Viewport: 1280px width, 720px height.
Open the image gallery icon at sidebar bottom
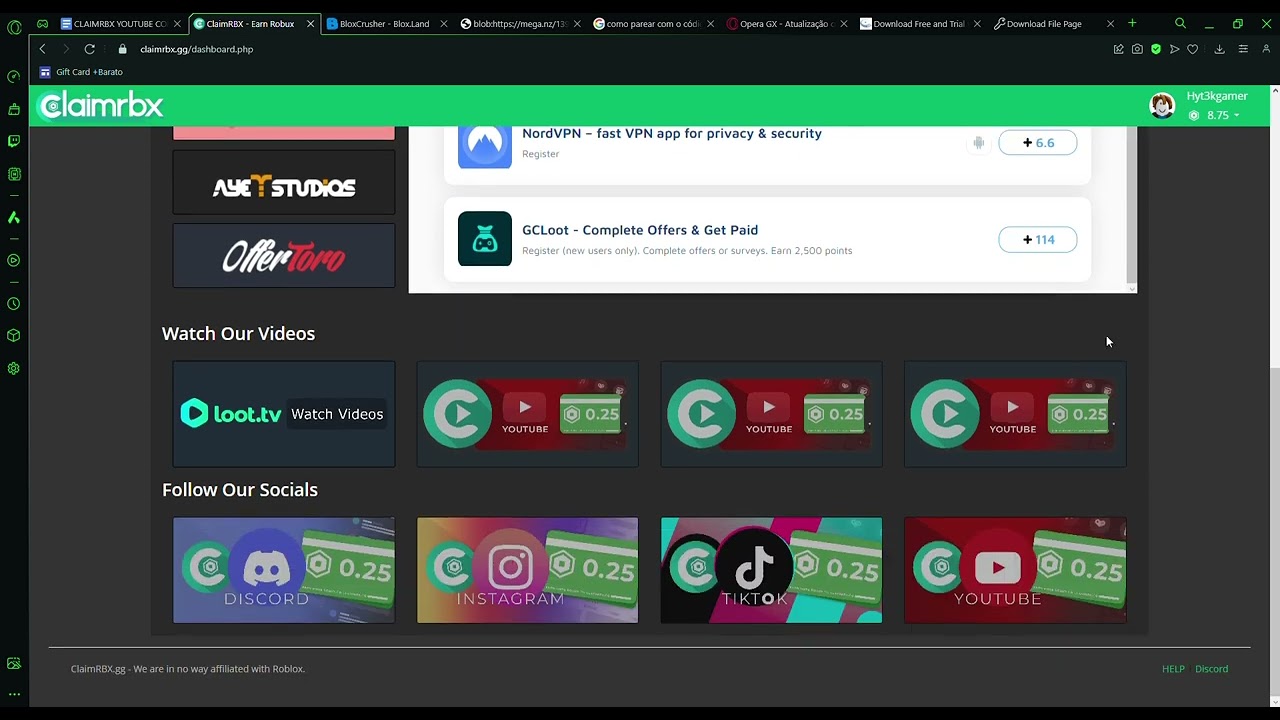coord(14,663)
